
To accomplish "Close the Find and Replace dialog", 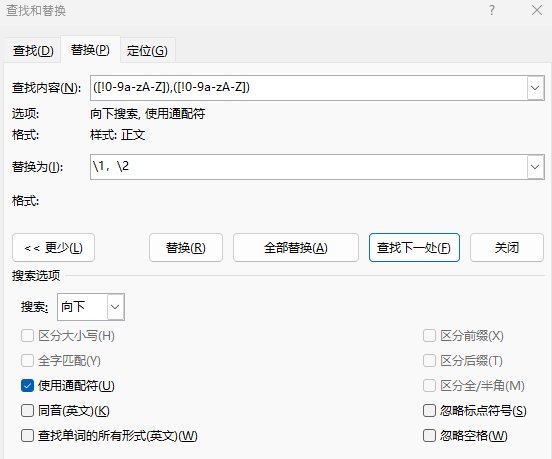I will (537, 10).
